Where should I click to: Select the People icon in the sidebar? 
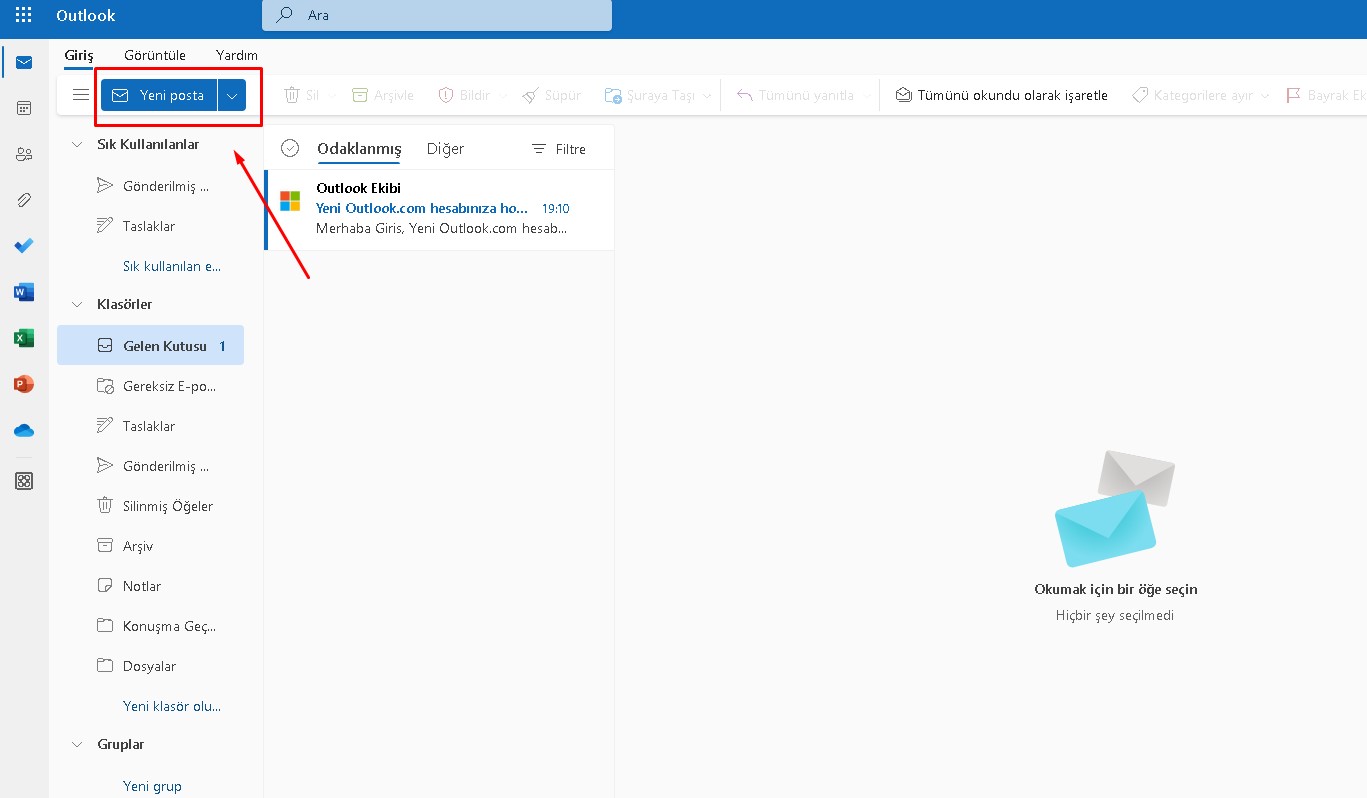(x=23, y=153)
